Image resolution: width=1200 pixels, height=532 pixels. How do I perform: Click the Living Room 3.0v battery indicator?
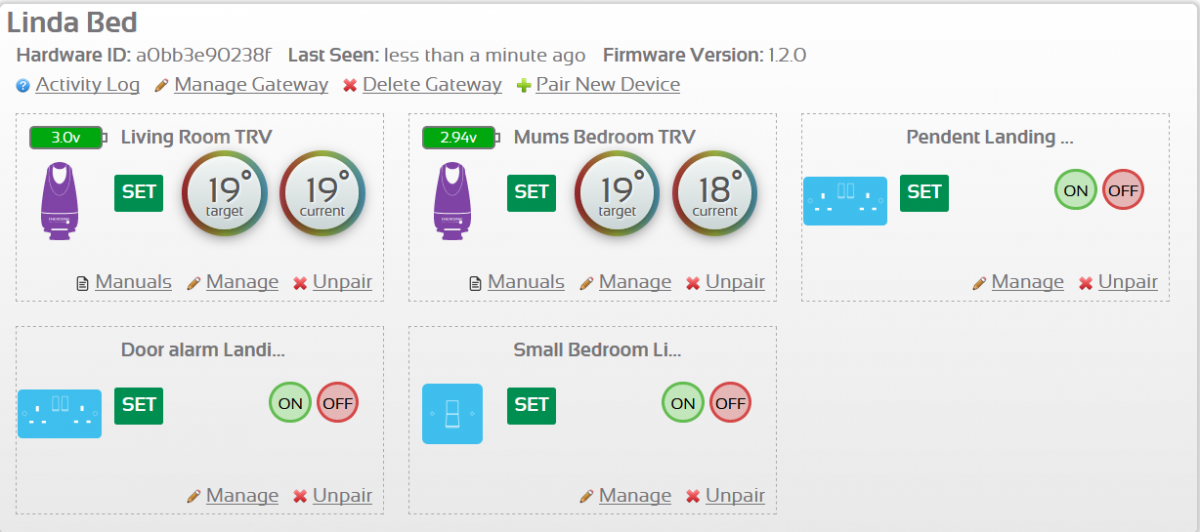[66, 137]
